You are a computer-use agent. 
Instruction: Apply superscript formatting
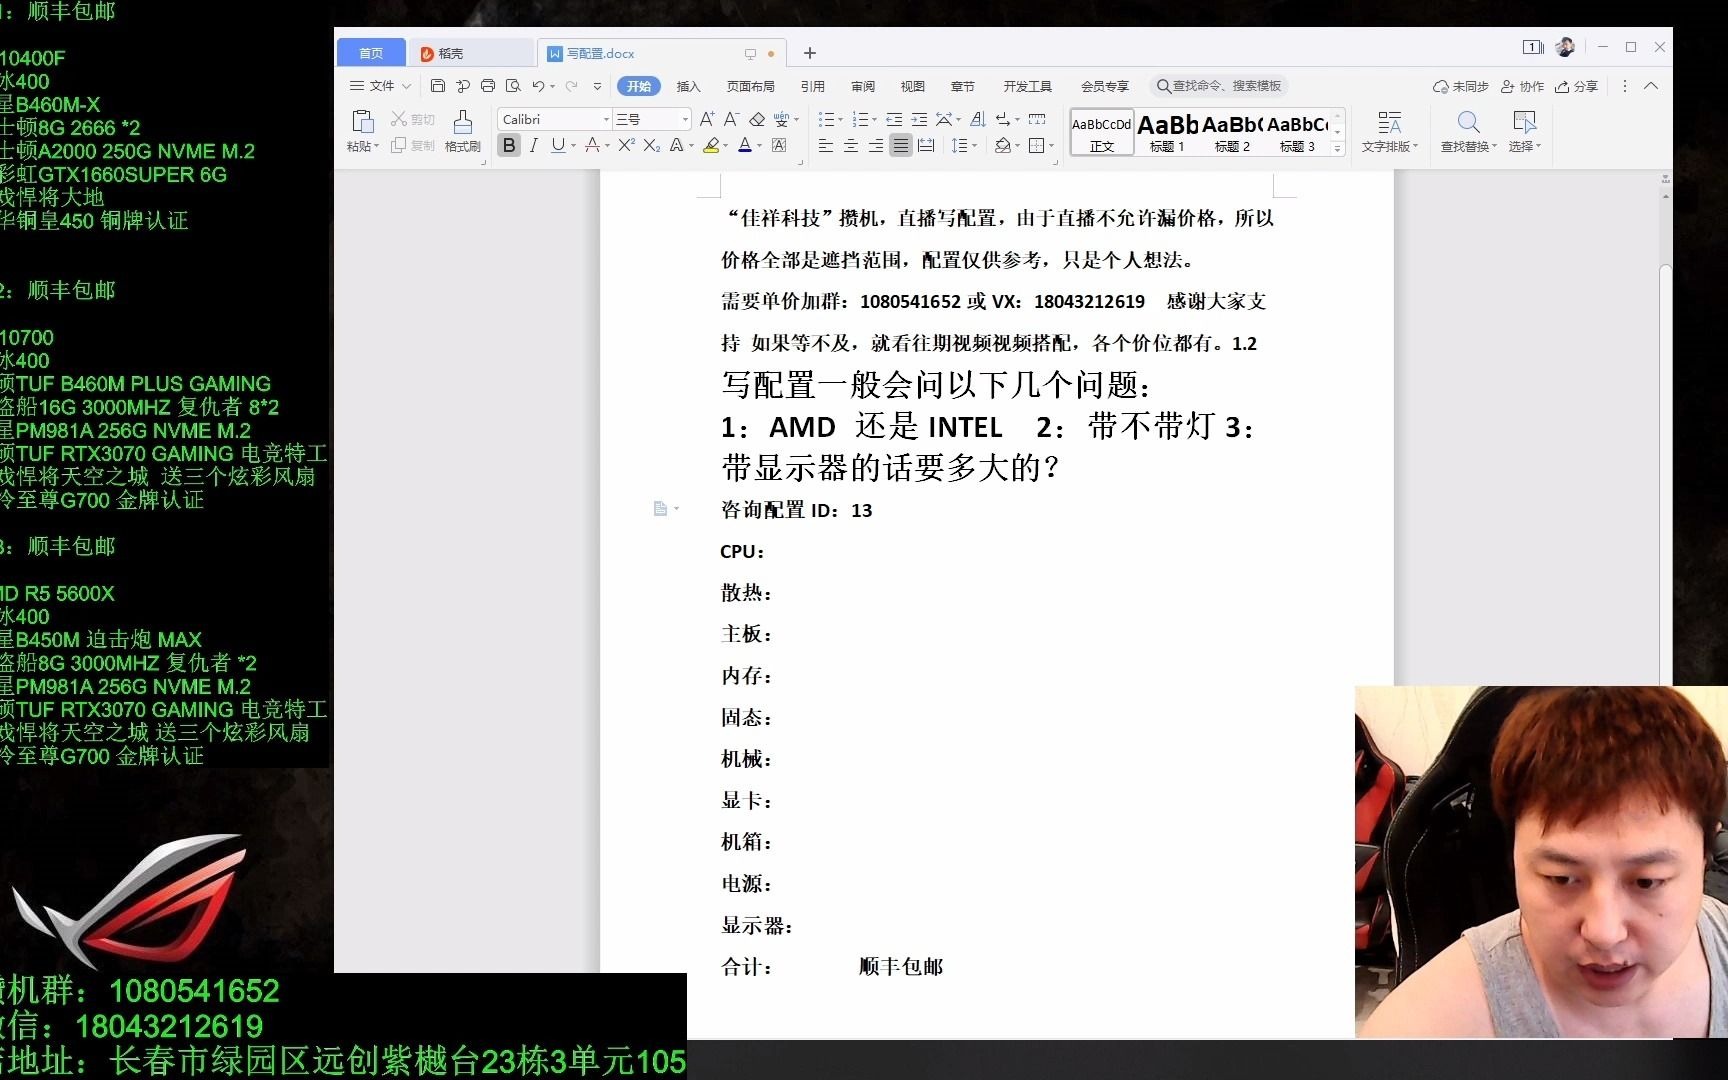coord(624,146)
